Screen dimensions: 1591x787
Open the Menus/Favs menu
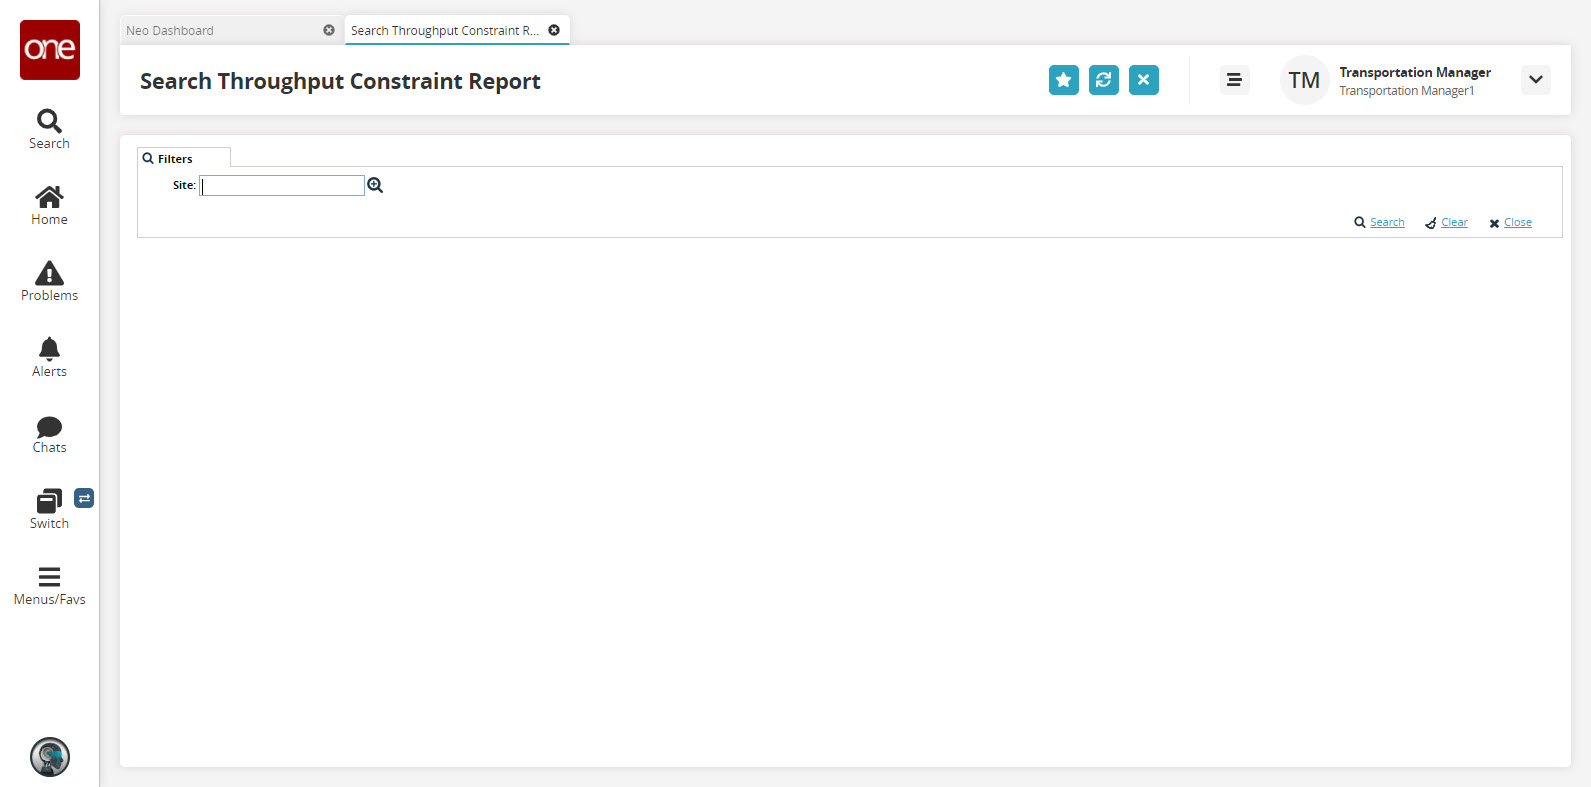click(x=49, y=586)
